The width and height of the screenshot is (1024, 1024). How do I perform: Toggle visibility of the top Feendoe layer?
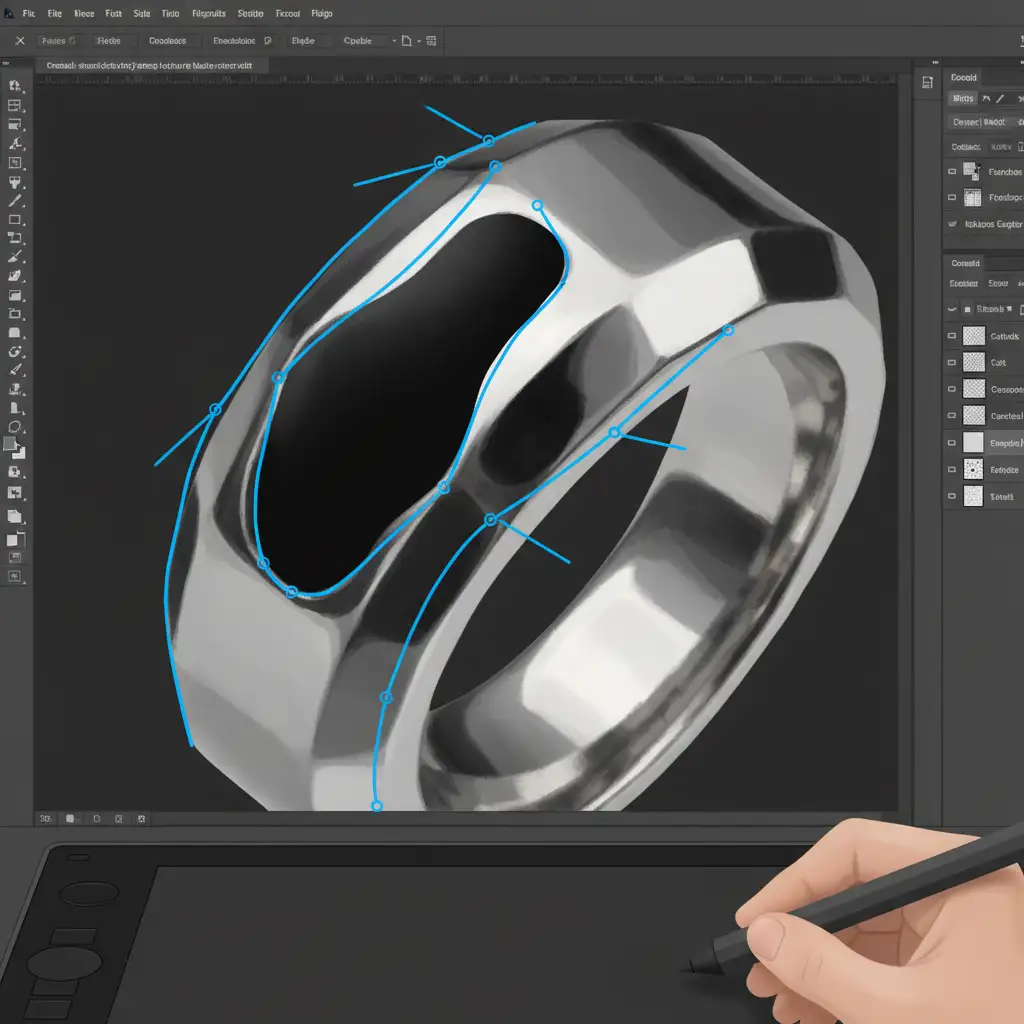(x=952, y=172)
